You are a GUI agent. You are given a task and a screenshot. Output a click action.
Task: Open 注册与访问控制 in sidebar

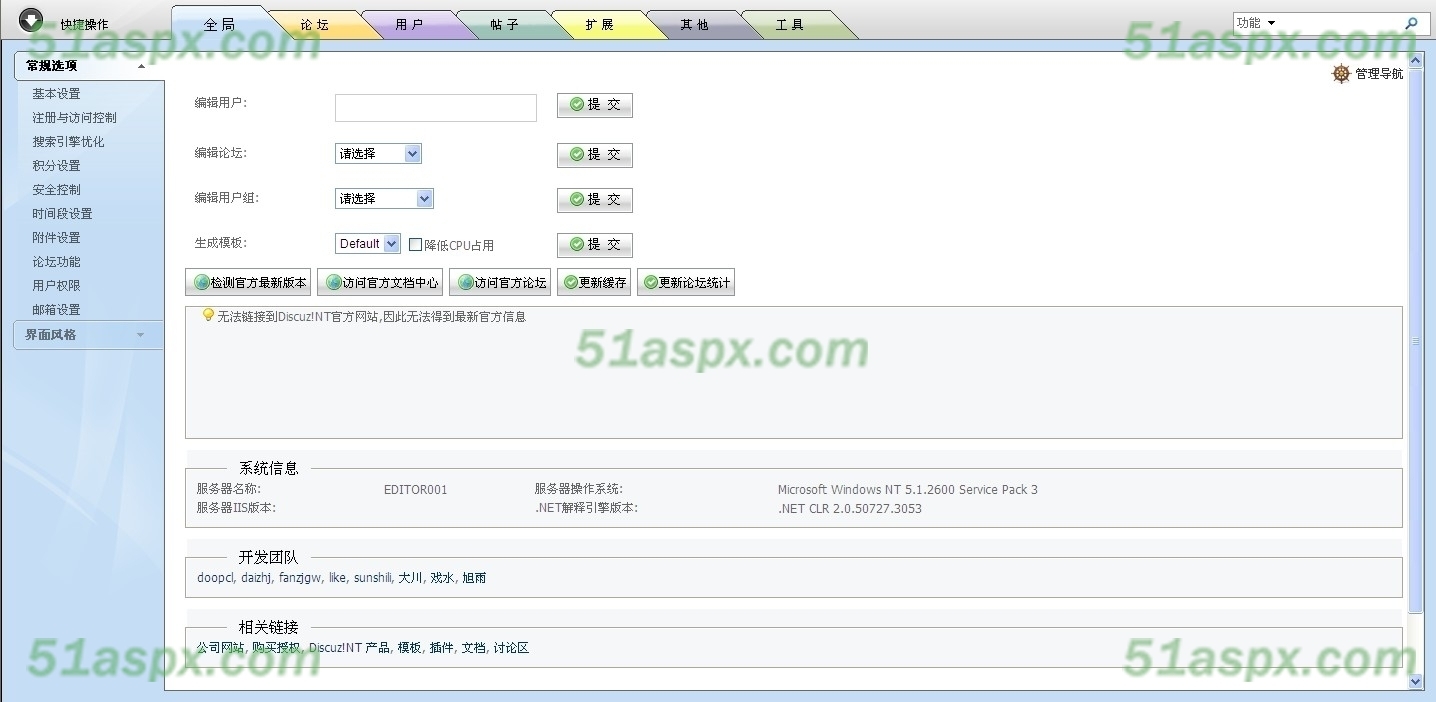pos(74,118)
